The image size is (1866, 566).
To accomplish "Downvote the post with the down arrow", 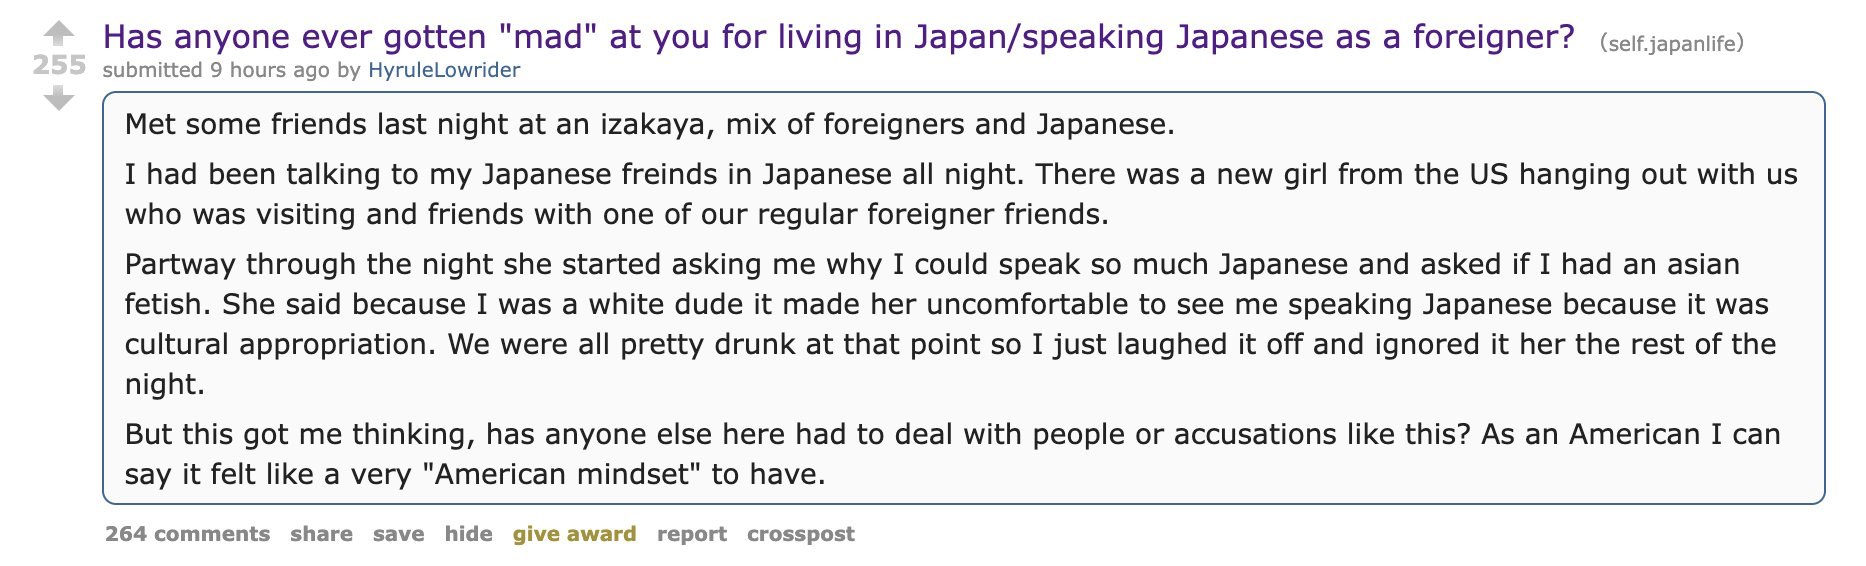I will click(x=59, y=98).
